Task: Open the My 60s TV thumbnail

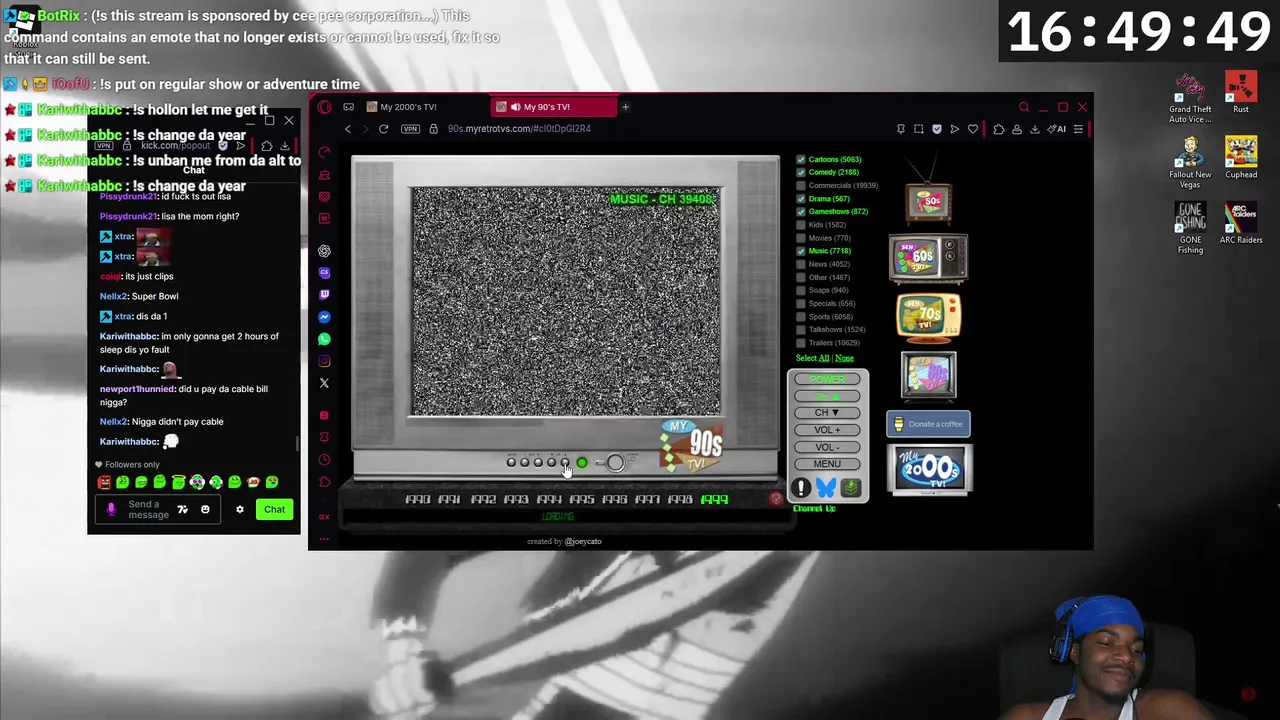Action: (x=928, y=258)
